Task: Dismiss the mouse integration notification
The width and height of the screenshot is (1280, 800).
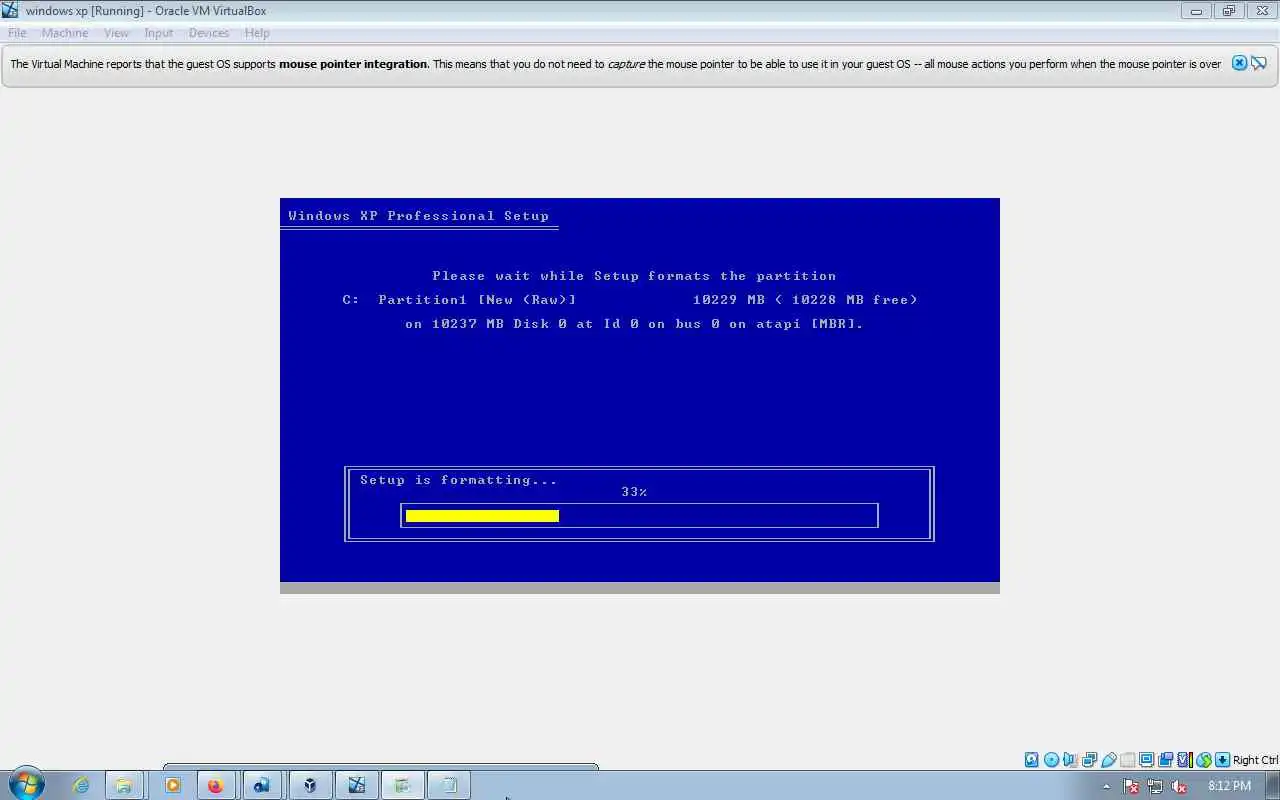Action: coord(1239,63)
